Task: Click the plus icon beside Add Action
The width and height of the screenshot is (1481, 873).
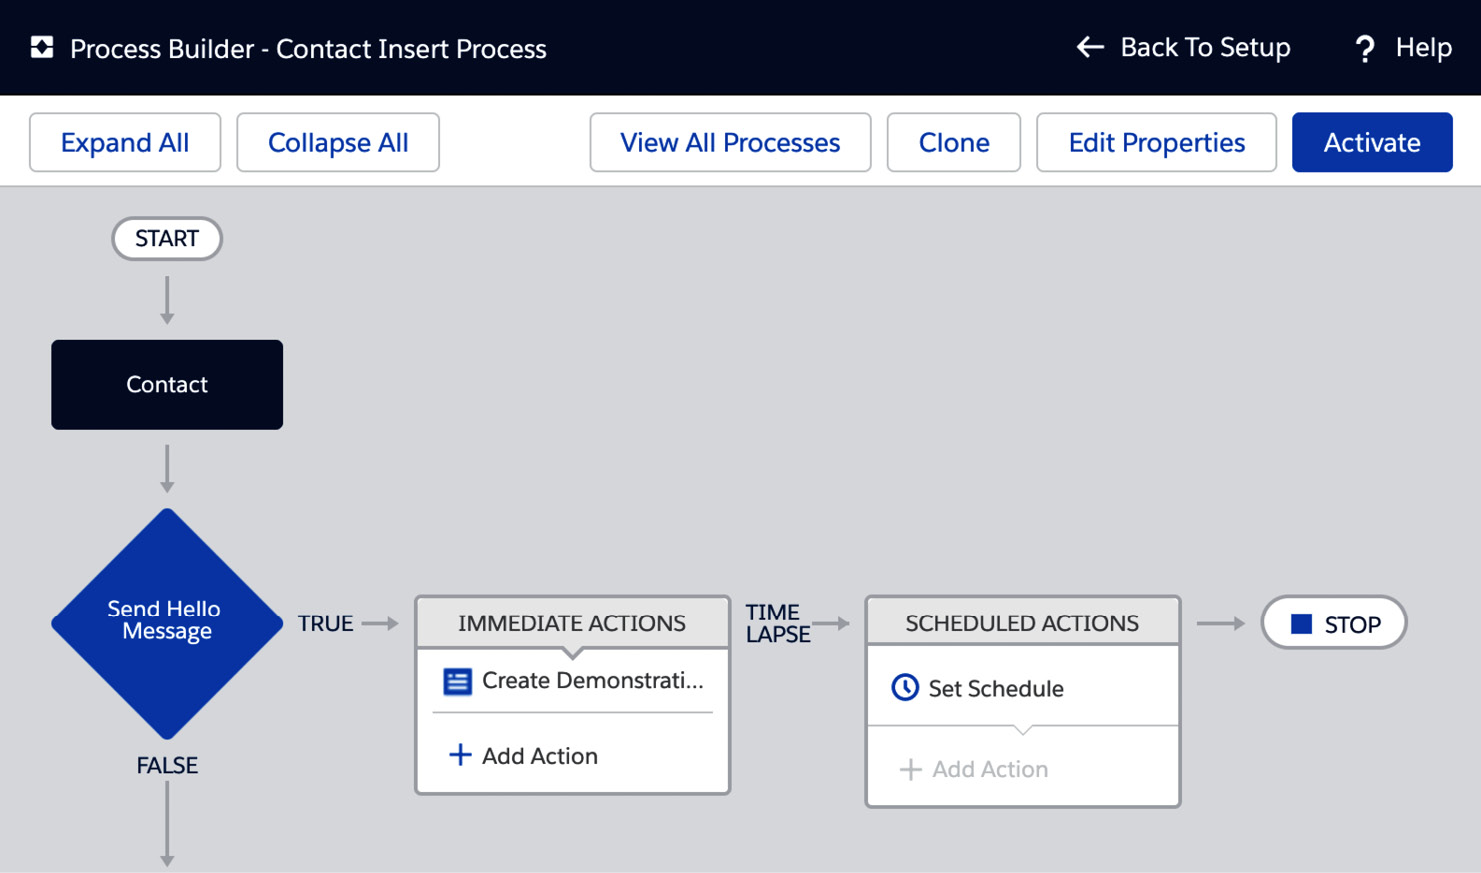Action: click(460, 755)
